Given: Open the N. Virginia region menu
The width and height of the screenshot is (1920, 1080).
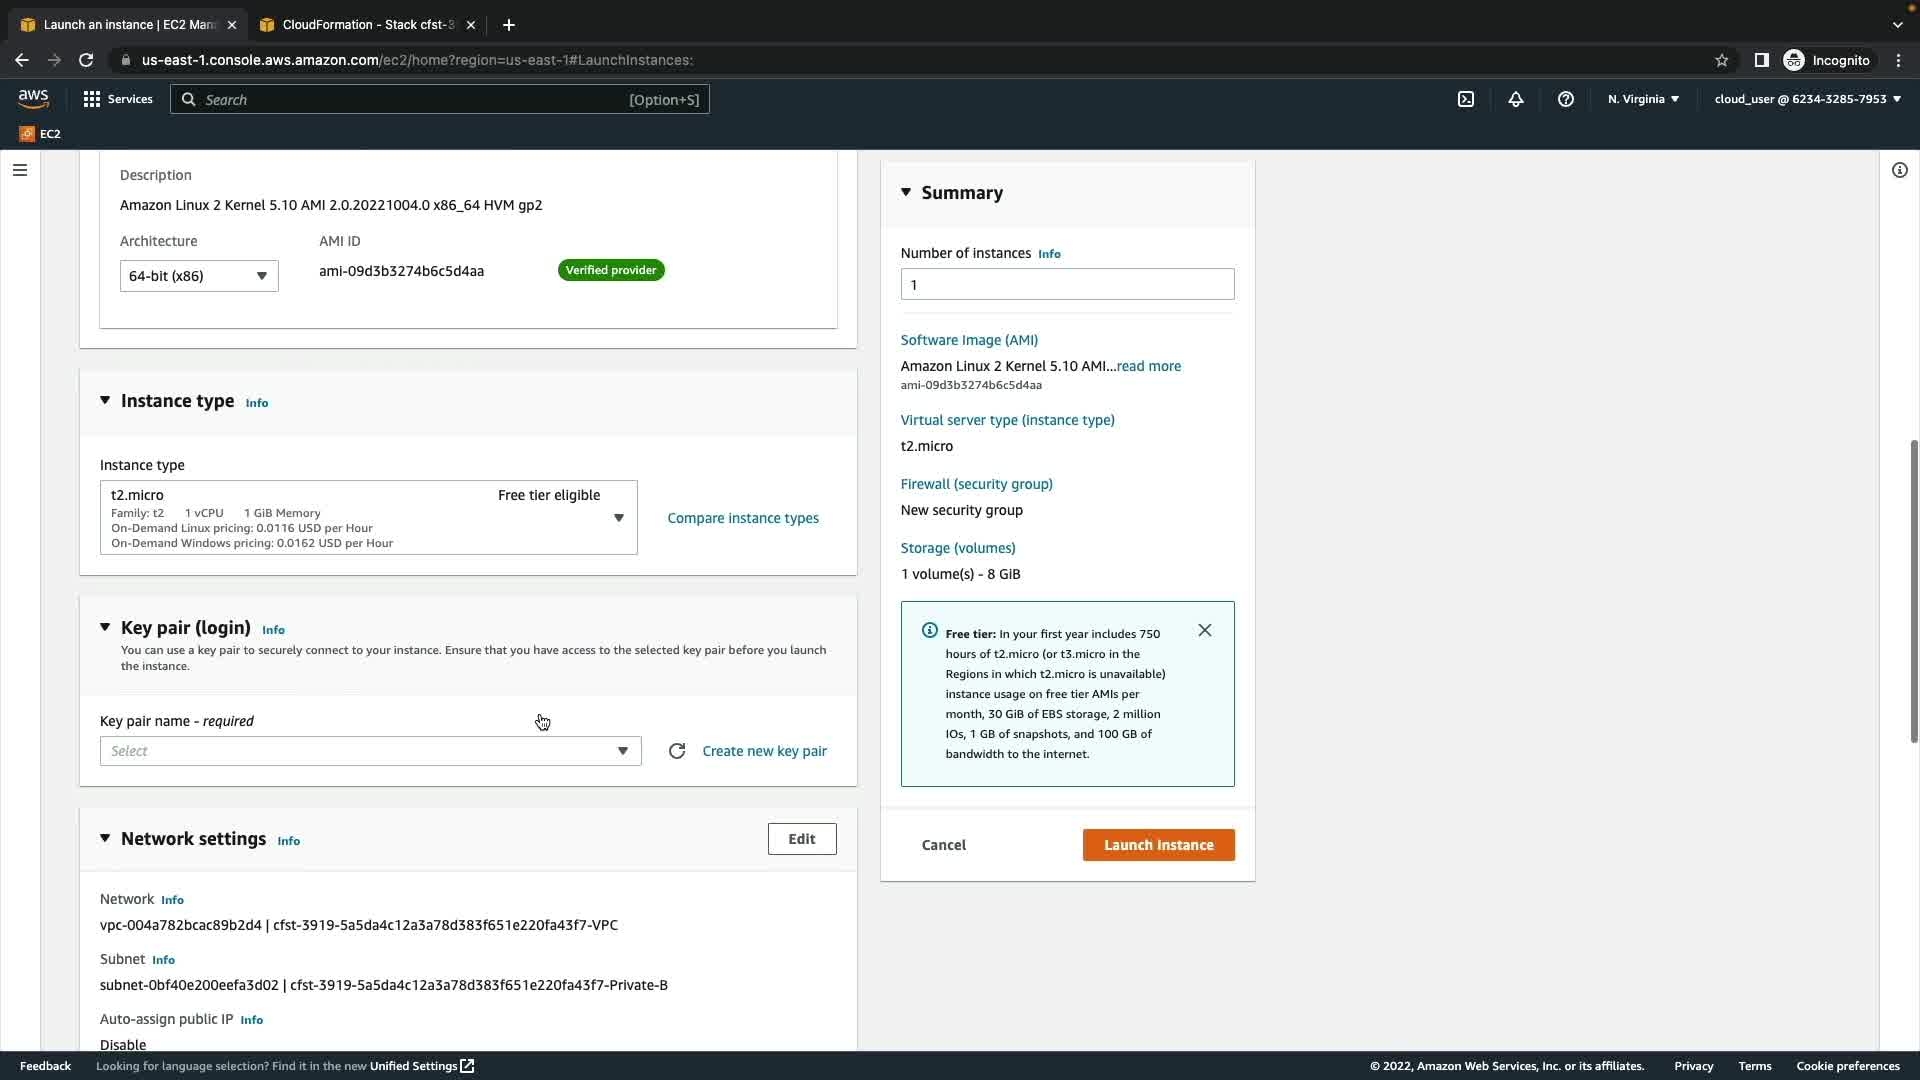Looking at the screenshot, I should tap(1643, 99).
